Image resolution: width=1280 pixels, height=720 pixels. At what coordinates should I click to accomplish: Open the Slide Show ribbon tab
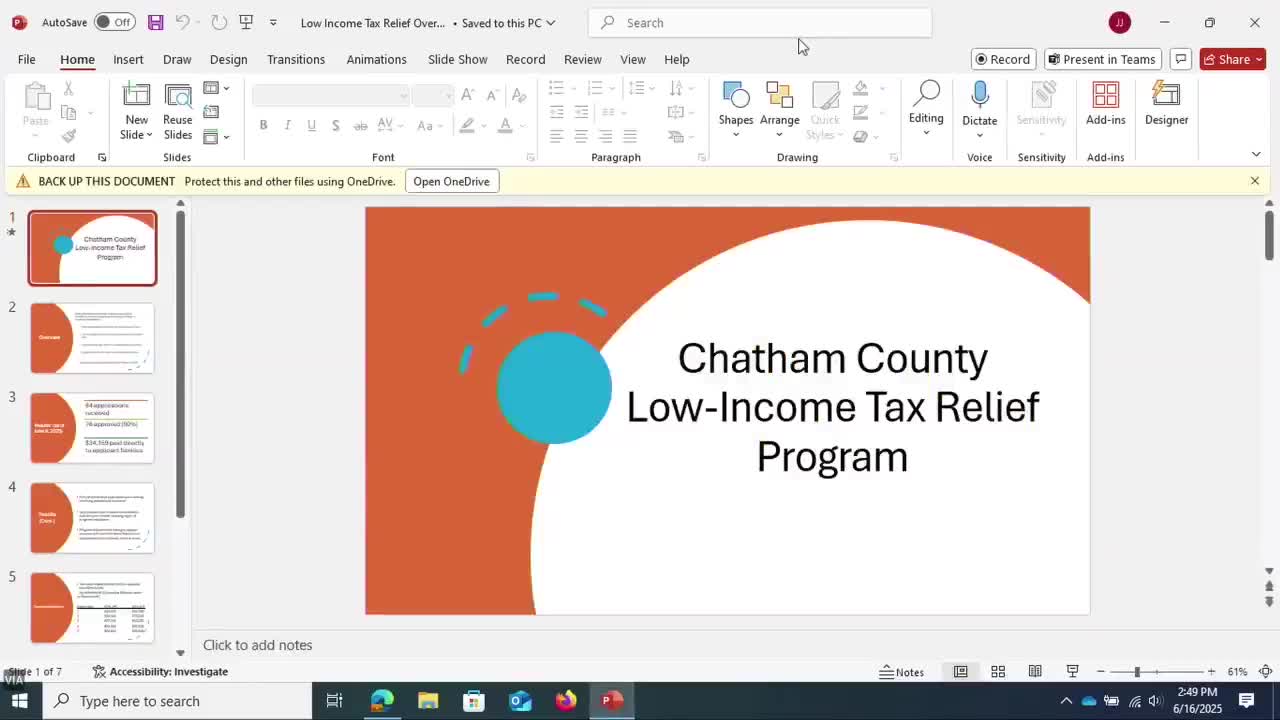(457, 59)
